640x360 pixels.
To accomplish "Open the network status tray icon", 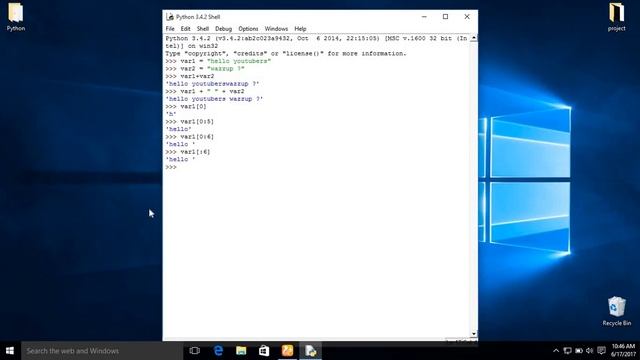I will 567,351.
